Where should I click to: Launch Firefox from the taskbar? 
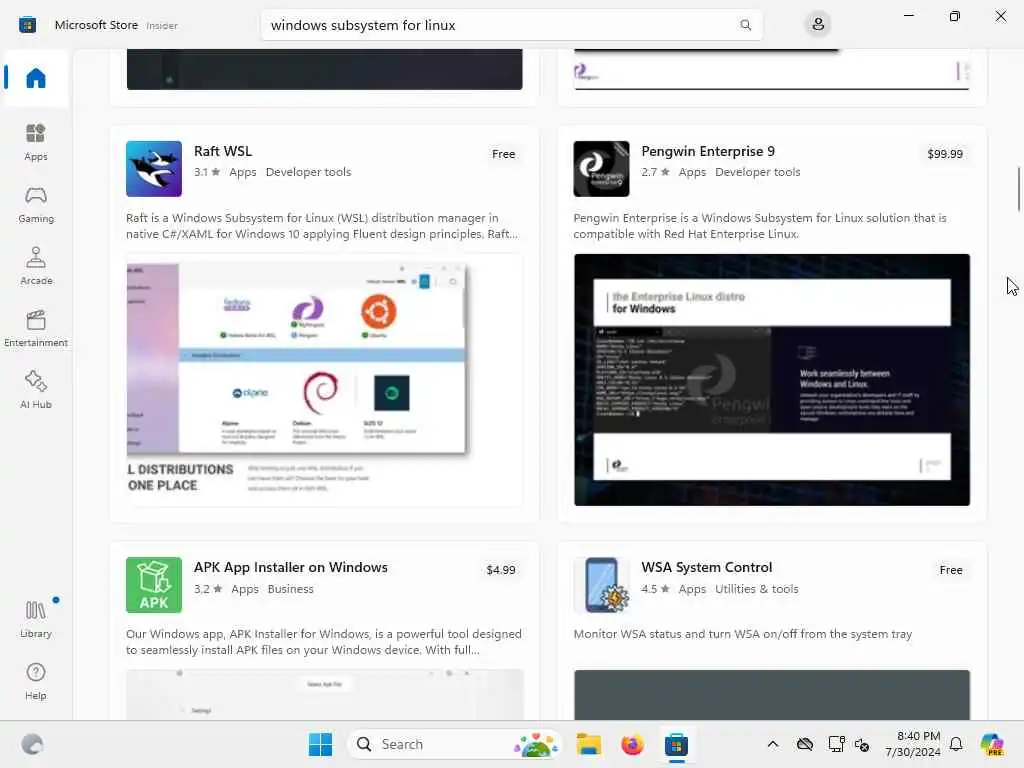coord(632,744)
